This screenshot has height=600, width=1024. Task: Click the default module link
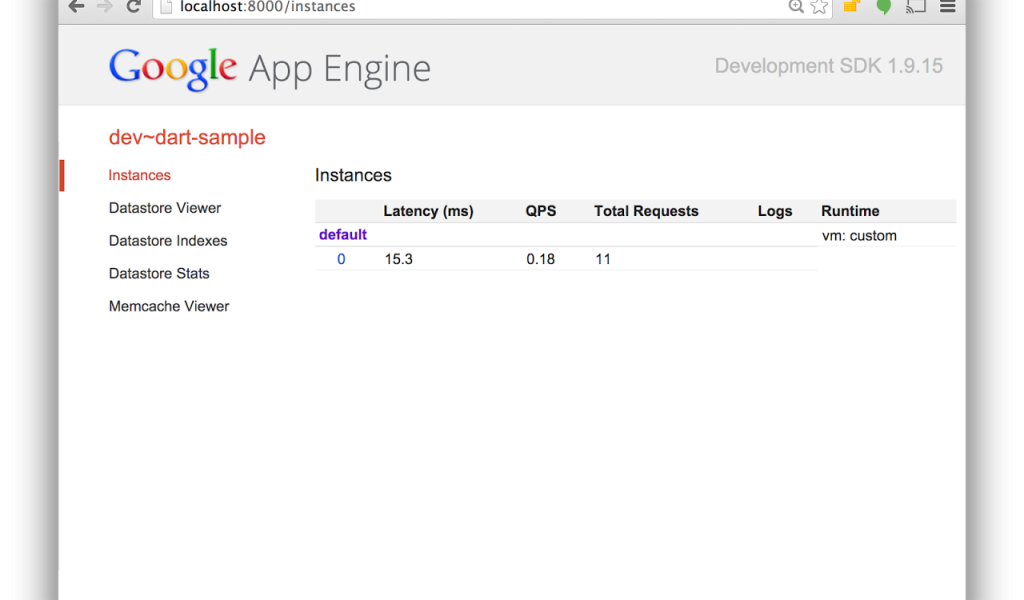[x=343, y=235]
